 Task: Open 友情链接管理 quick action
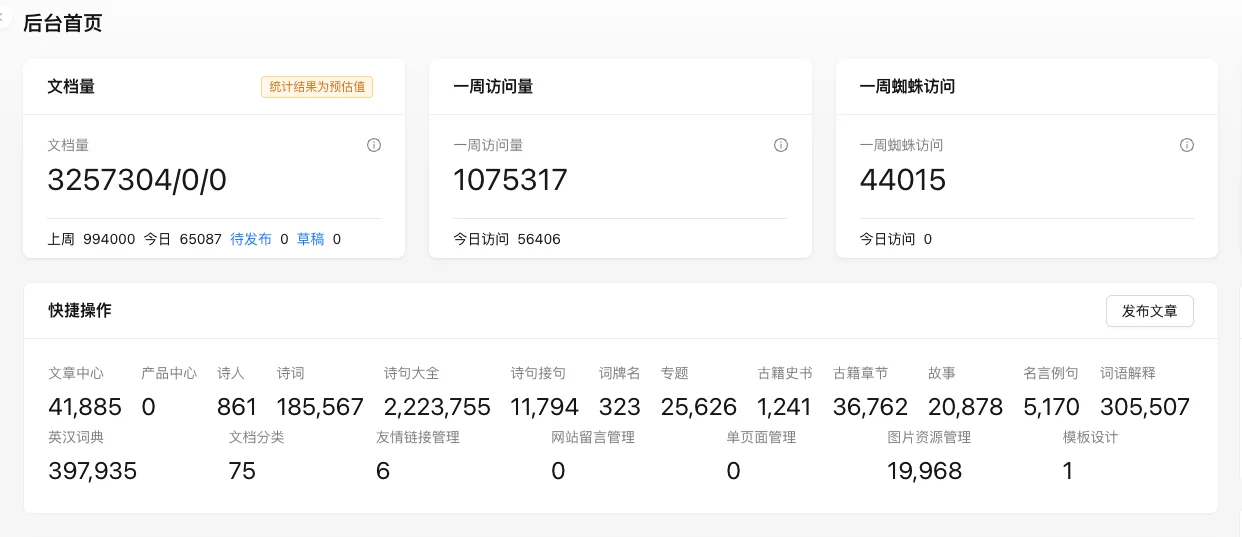418,456
